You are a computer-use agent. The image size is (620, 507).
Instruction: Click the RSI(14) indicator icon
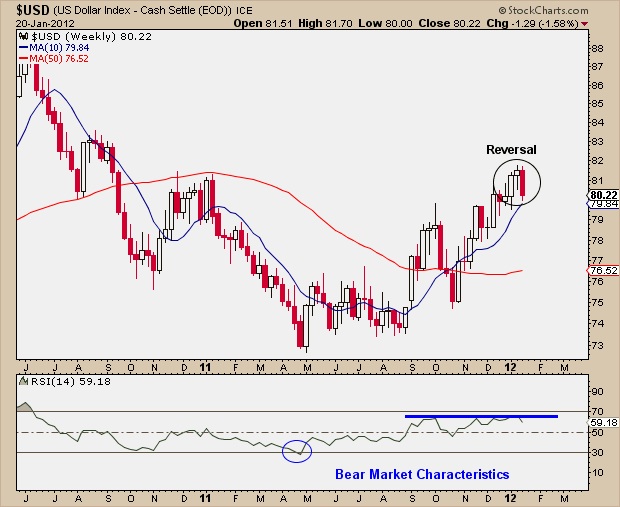[x=24, y=381]
